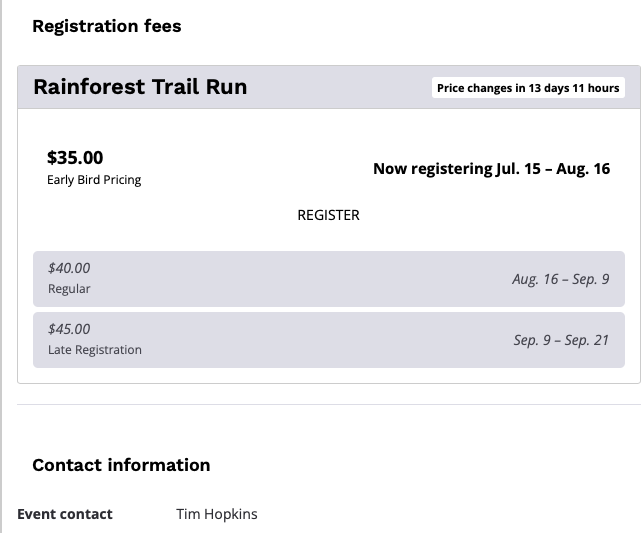Click the blank header area right of the event title
The image size is (644, 533).
pyautogui.click(x=340, y=87)
